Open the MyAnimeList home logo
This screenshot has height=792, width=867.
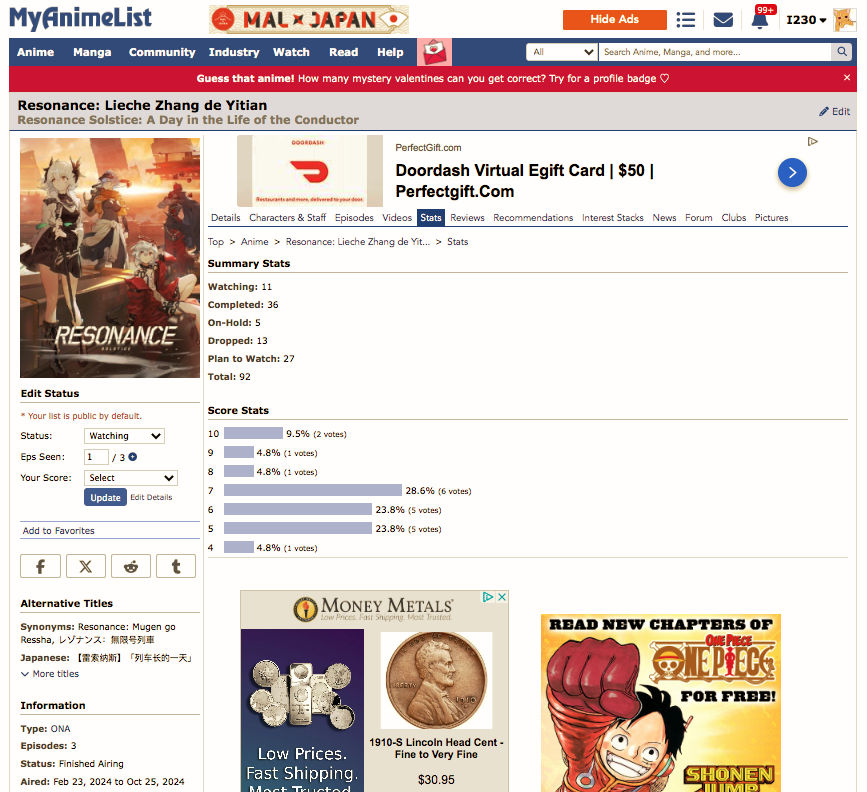pos(80,18)
